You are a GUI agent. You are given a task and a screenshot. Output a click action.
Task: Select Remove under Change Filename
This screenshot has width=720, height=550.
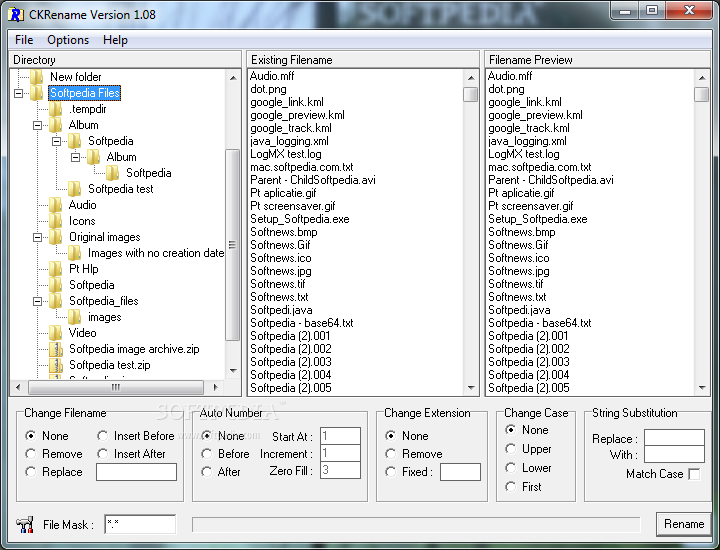(31, 454)
